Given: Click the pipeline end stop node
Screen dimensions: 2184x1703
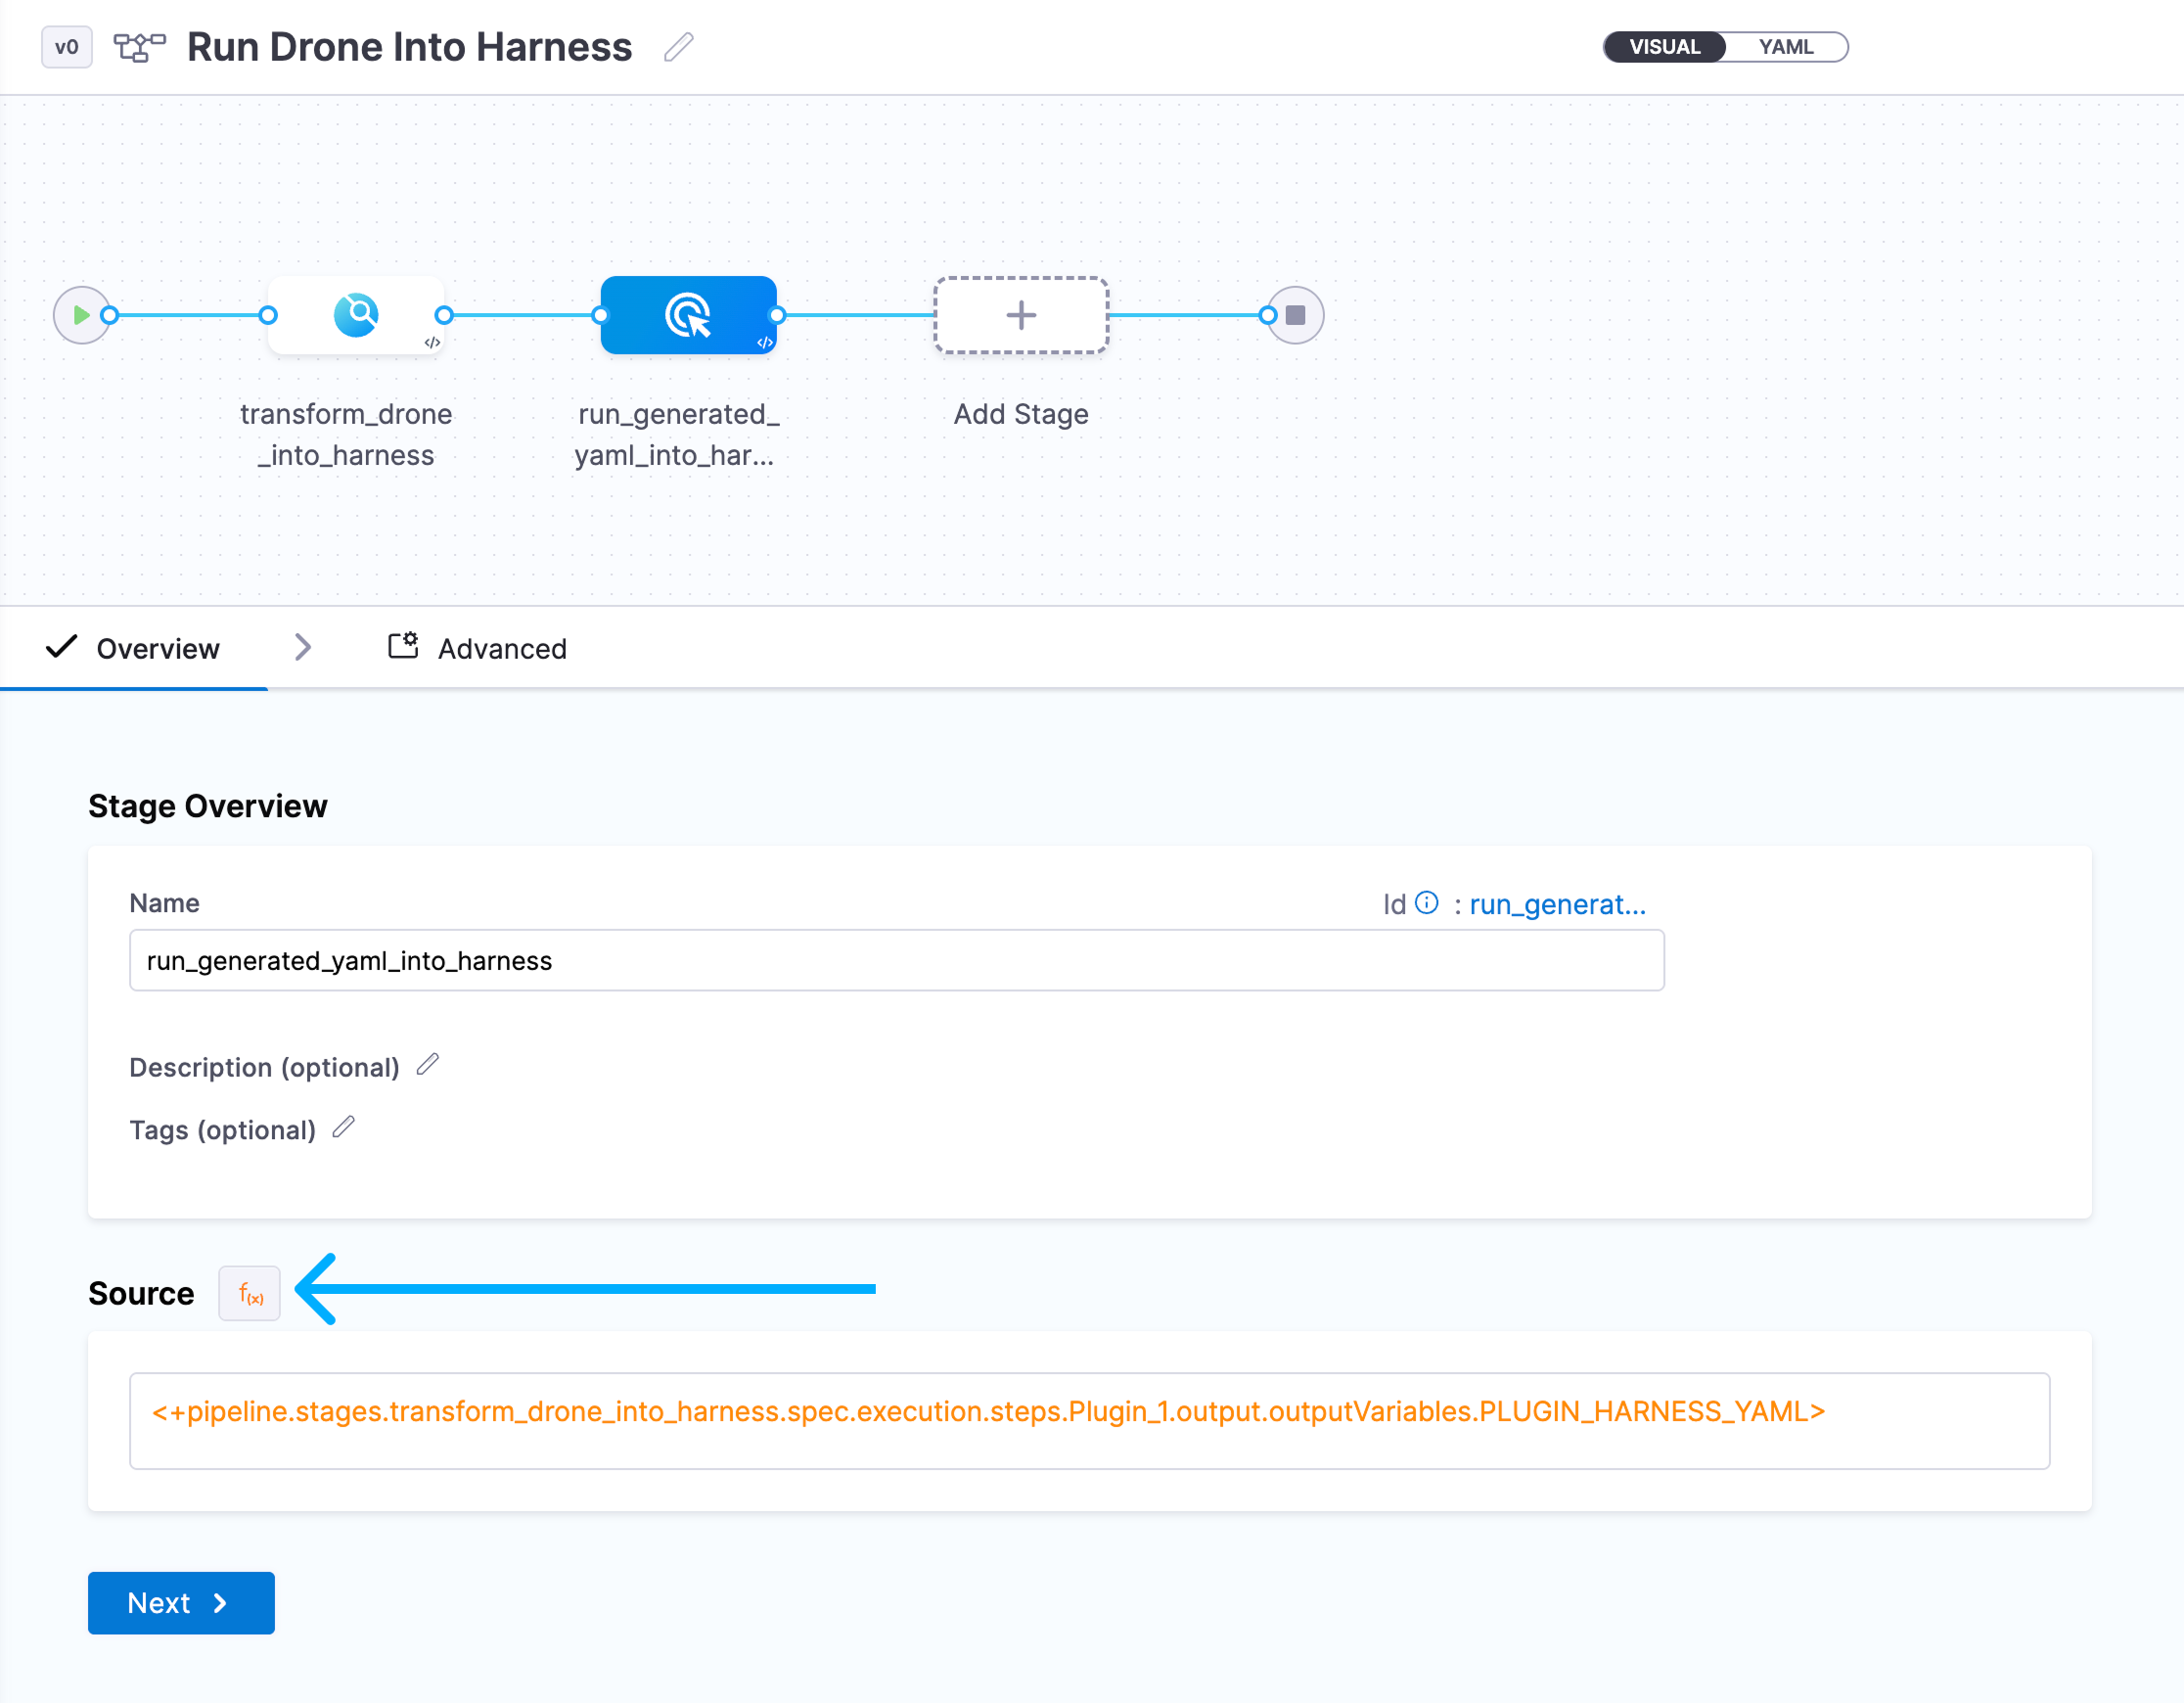Looking at the screenshot, I should (1295, 315).
